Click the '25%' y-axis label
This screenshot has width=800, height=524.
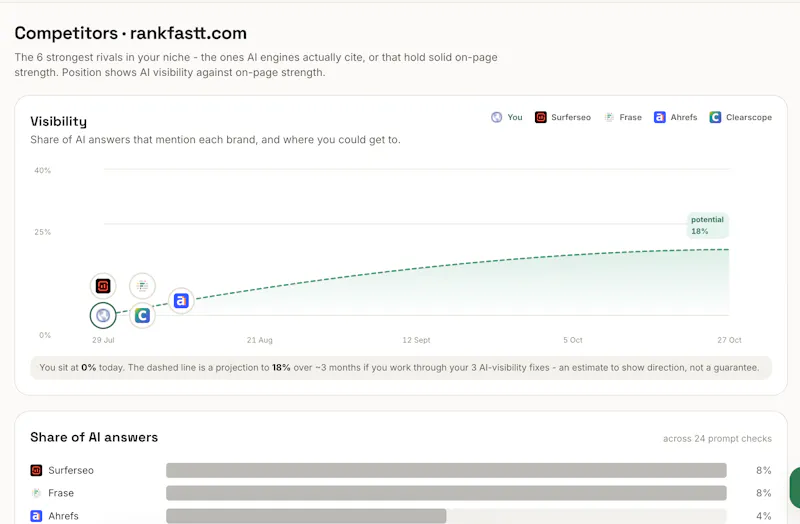[42, 232]
